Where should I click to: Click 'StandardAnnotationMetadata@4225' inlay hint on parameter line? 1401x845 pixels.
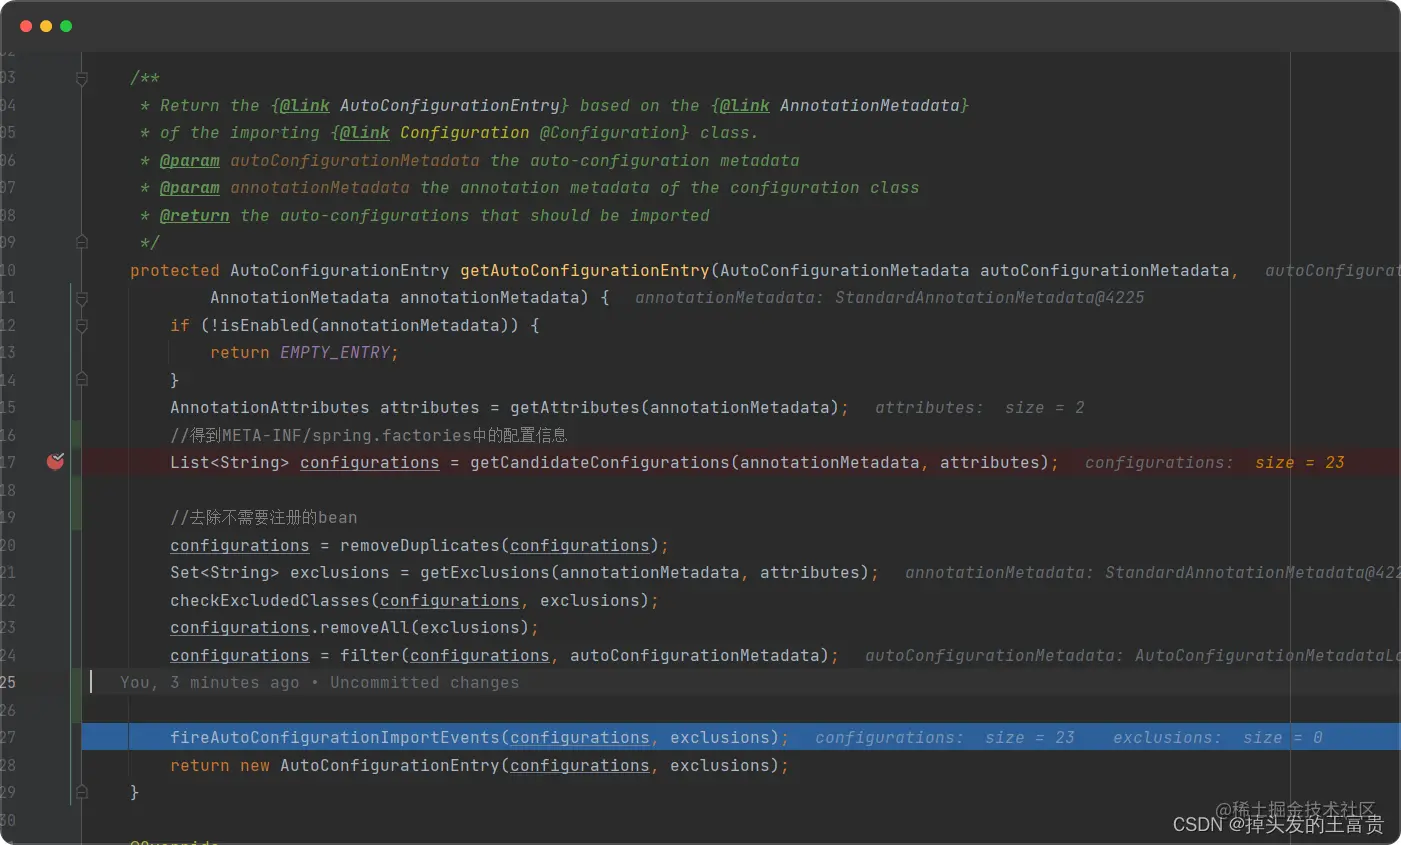click(x=989, y=298)
